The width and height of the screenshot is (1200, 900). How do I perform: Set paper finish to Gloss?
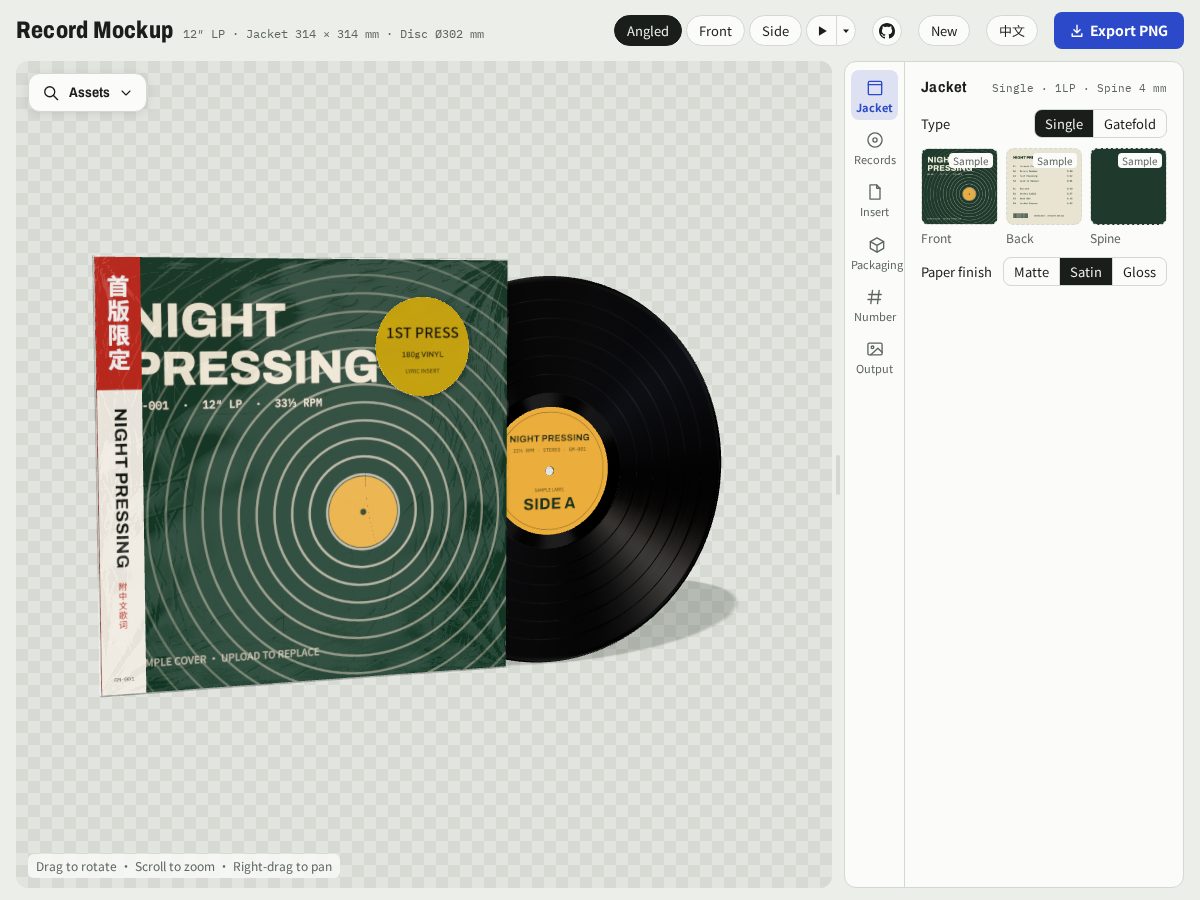click(x=1139, y=272)
